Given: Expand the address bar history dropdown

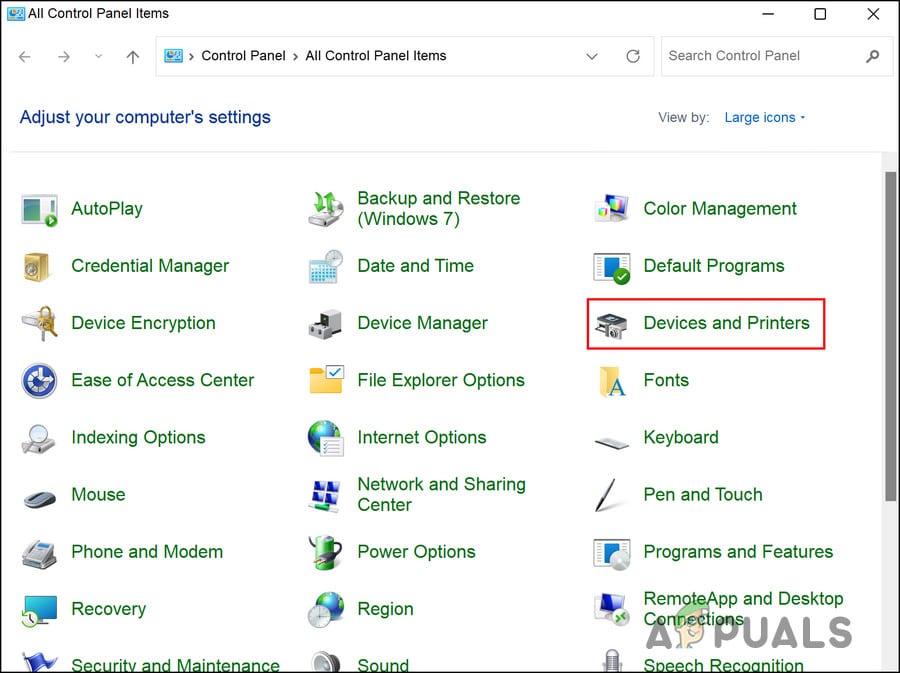Looking at the screenshot, I should point(592,57).
